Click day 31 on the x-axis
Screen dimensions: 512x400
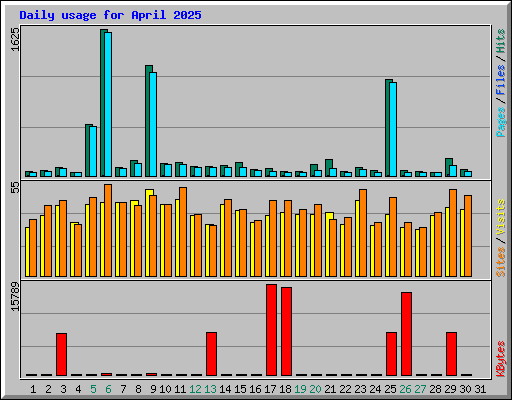480,389
